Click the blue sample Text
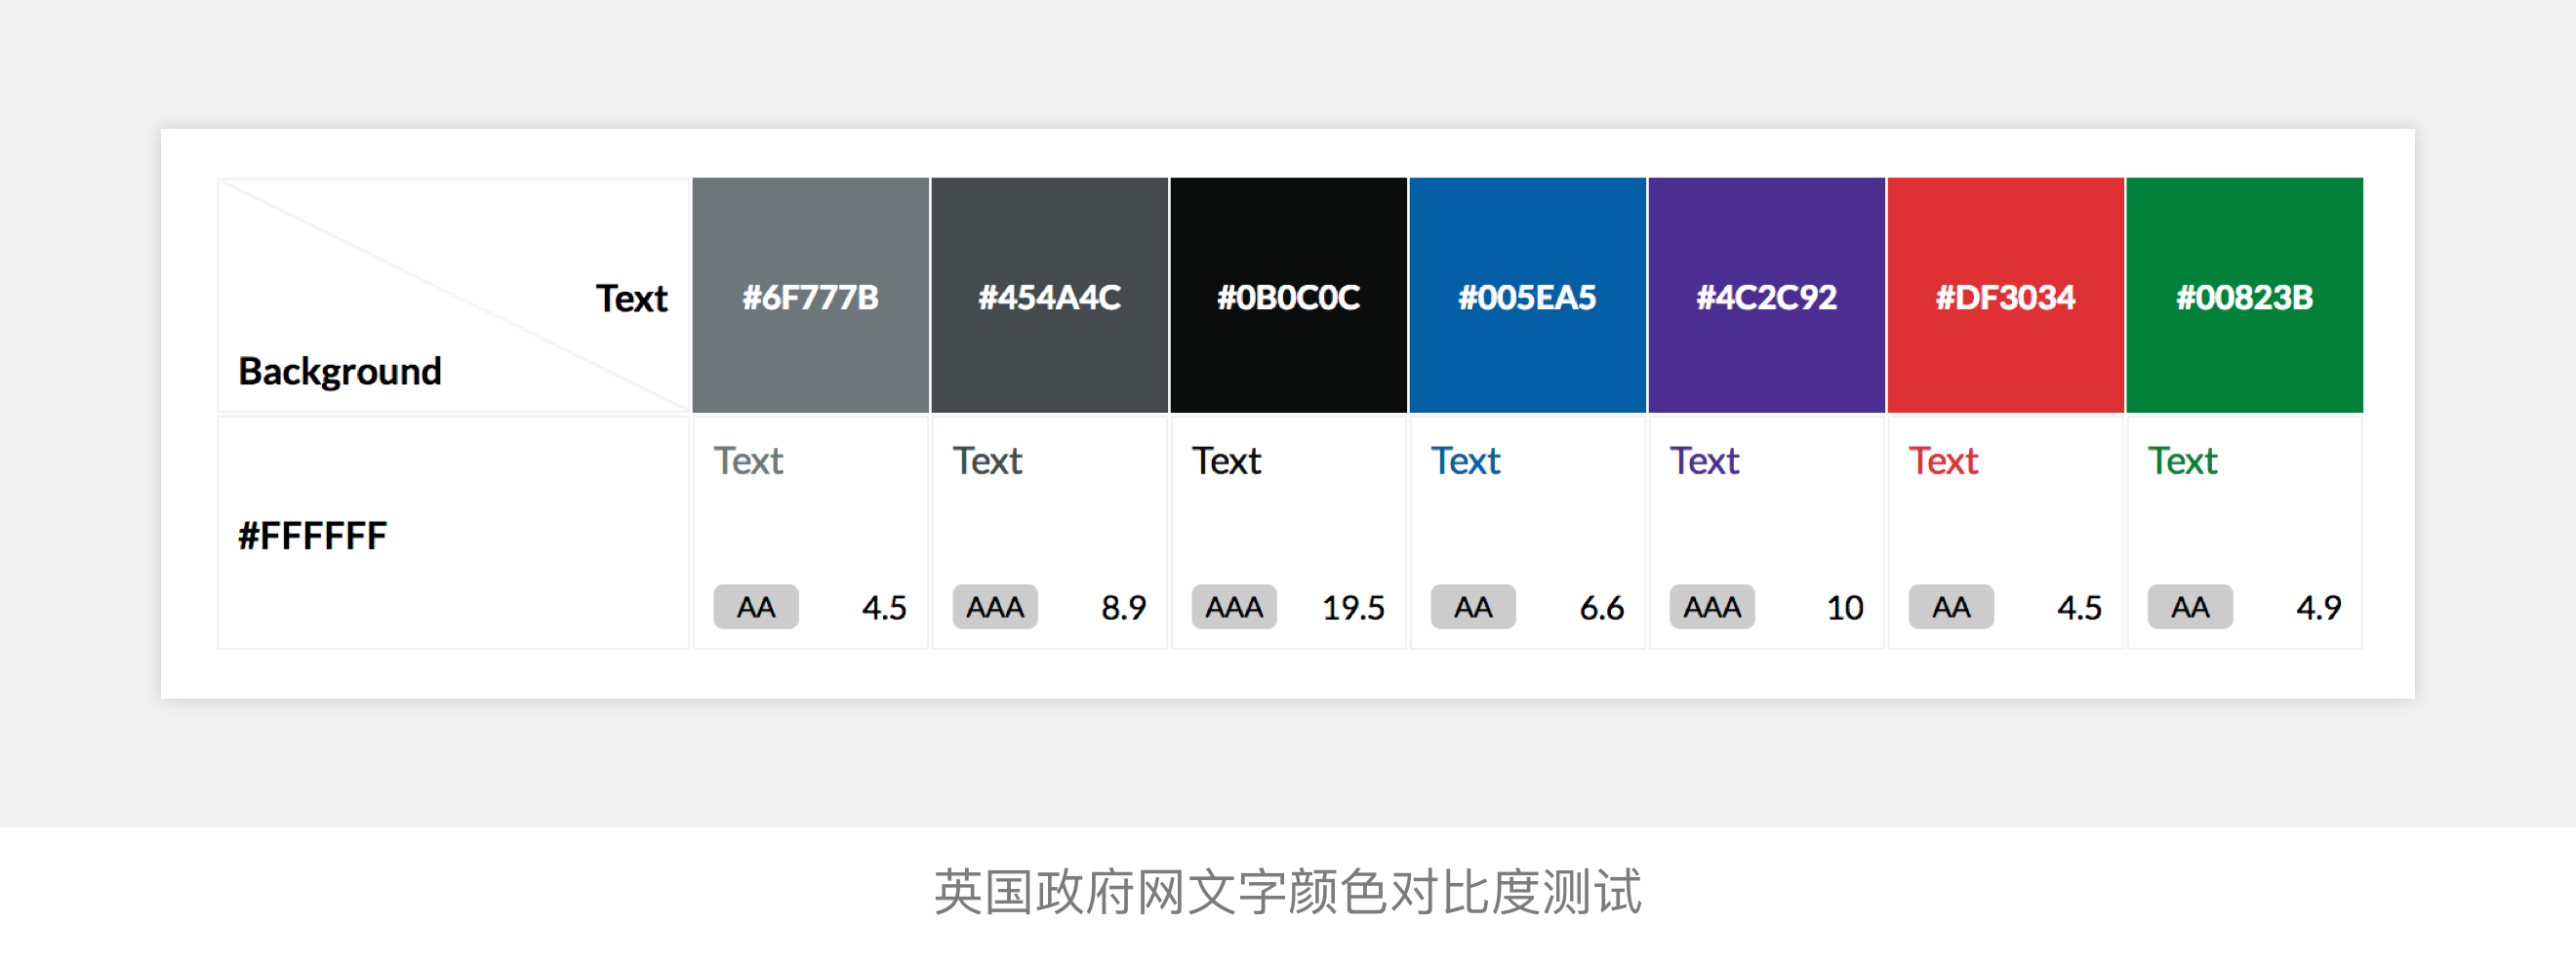 tap(1465, 461)
